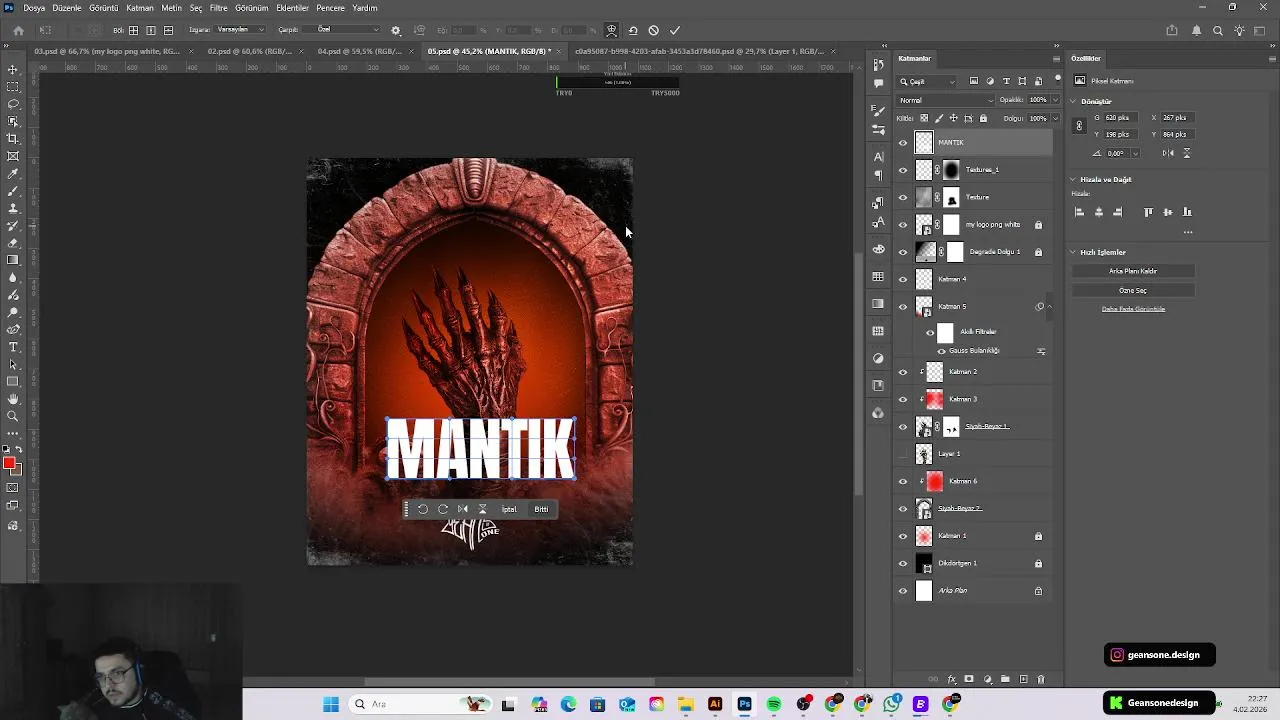Open the Filtre menu
Viewport: 1280px width, 720px height.
[x=218, y=8]
